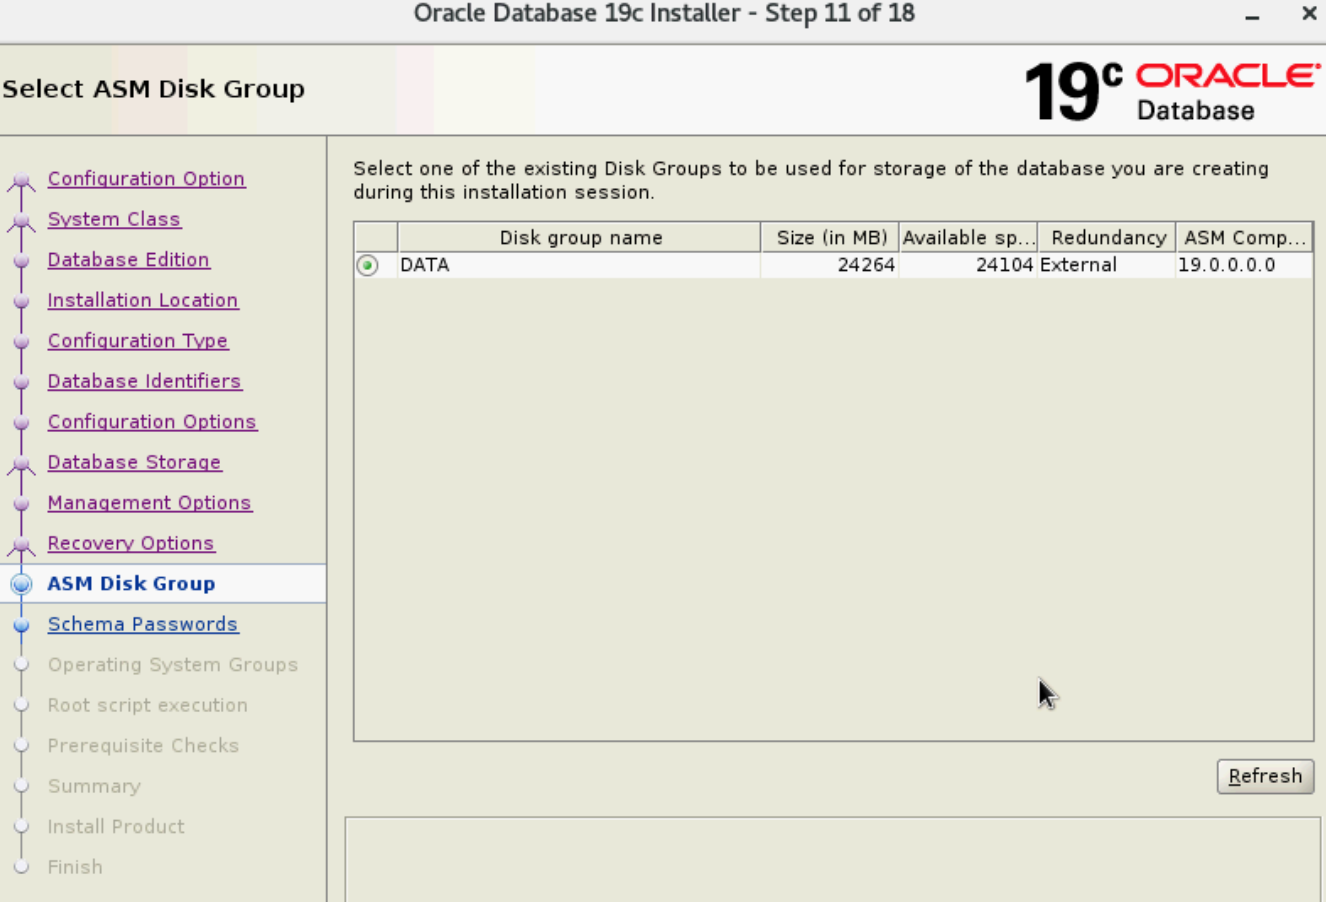Open the System Class step
This screenshot has width=1326, height=902.
pos(114,219)
